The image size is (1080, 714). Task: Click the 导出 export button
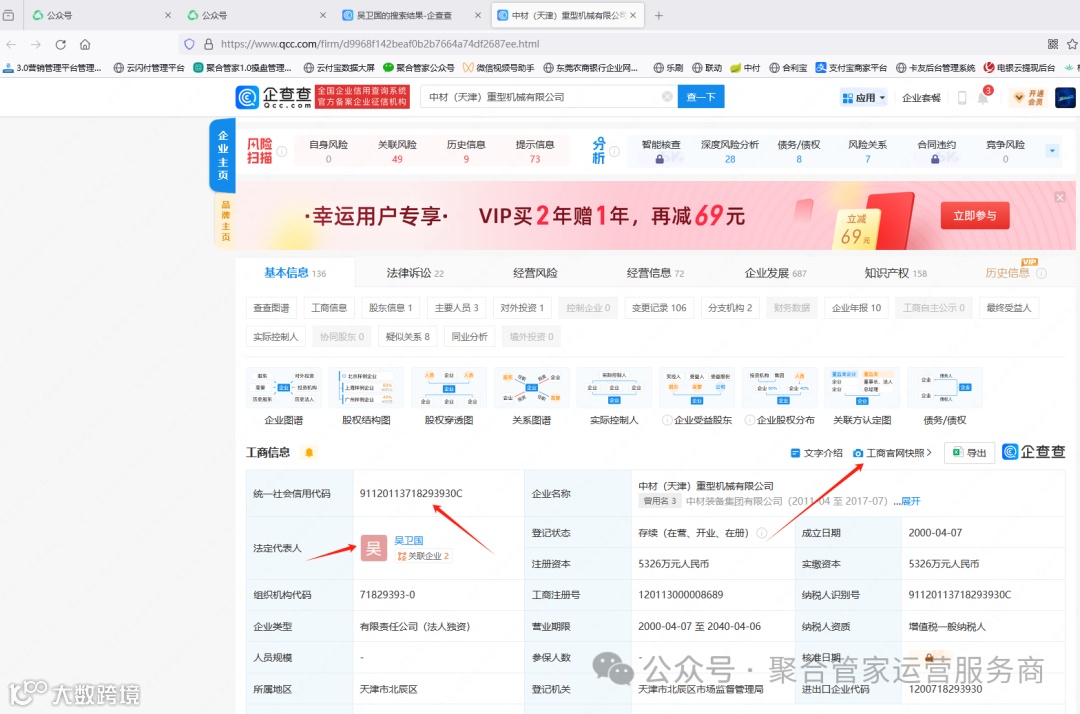(x=969, y=452)
